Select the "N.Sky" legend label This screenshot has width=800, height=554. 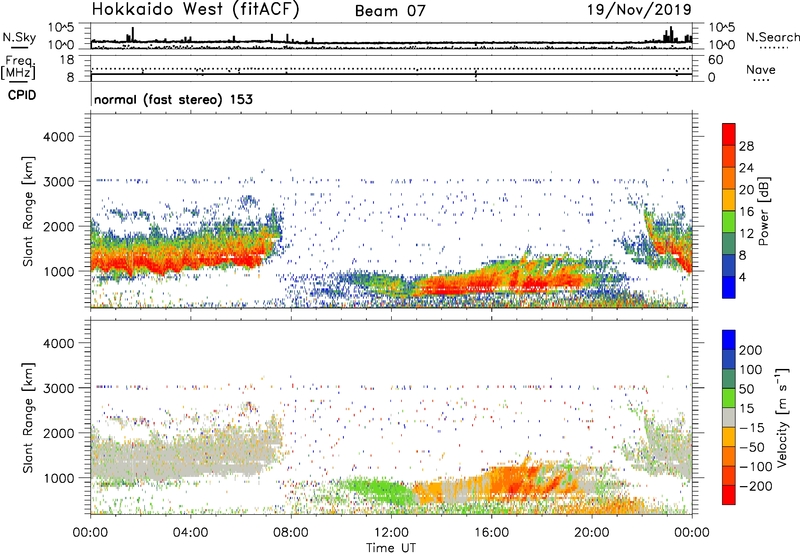tap(19, 37)
